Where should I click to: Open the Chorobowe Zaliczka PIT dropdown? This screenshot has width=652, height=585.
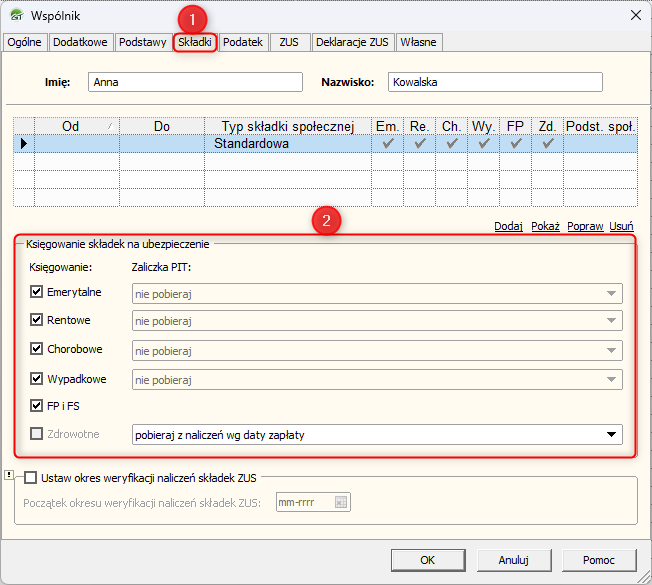610,351
